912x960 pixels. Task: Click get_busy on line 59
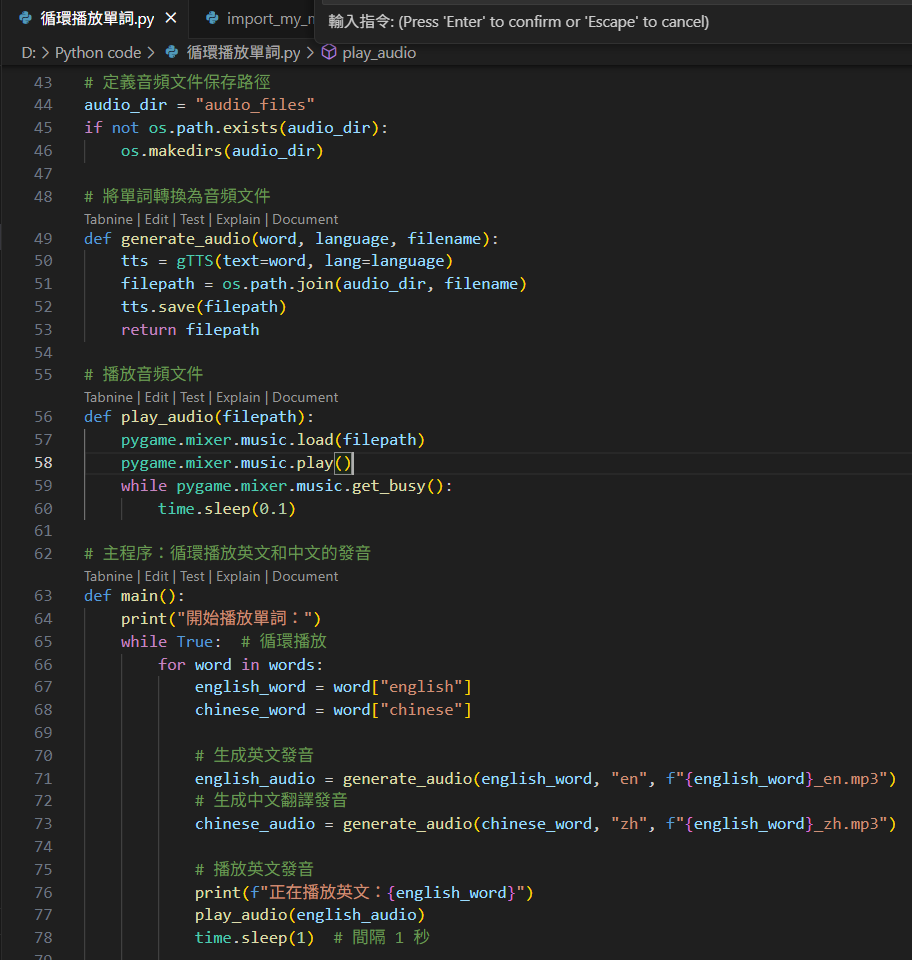coord(389,486)
